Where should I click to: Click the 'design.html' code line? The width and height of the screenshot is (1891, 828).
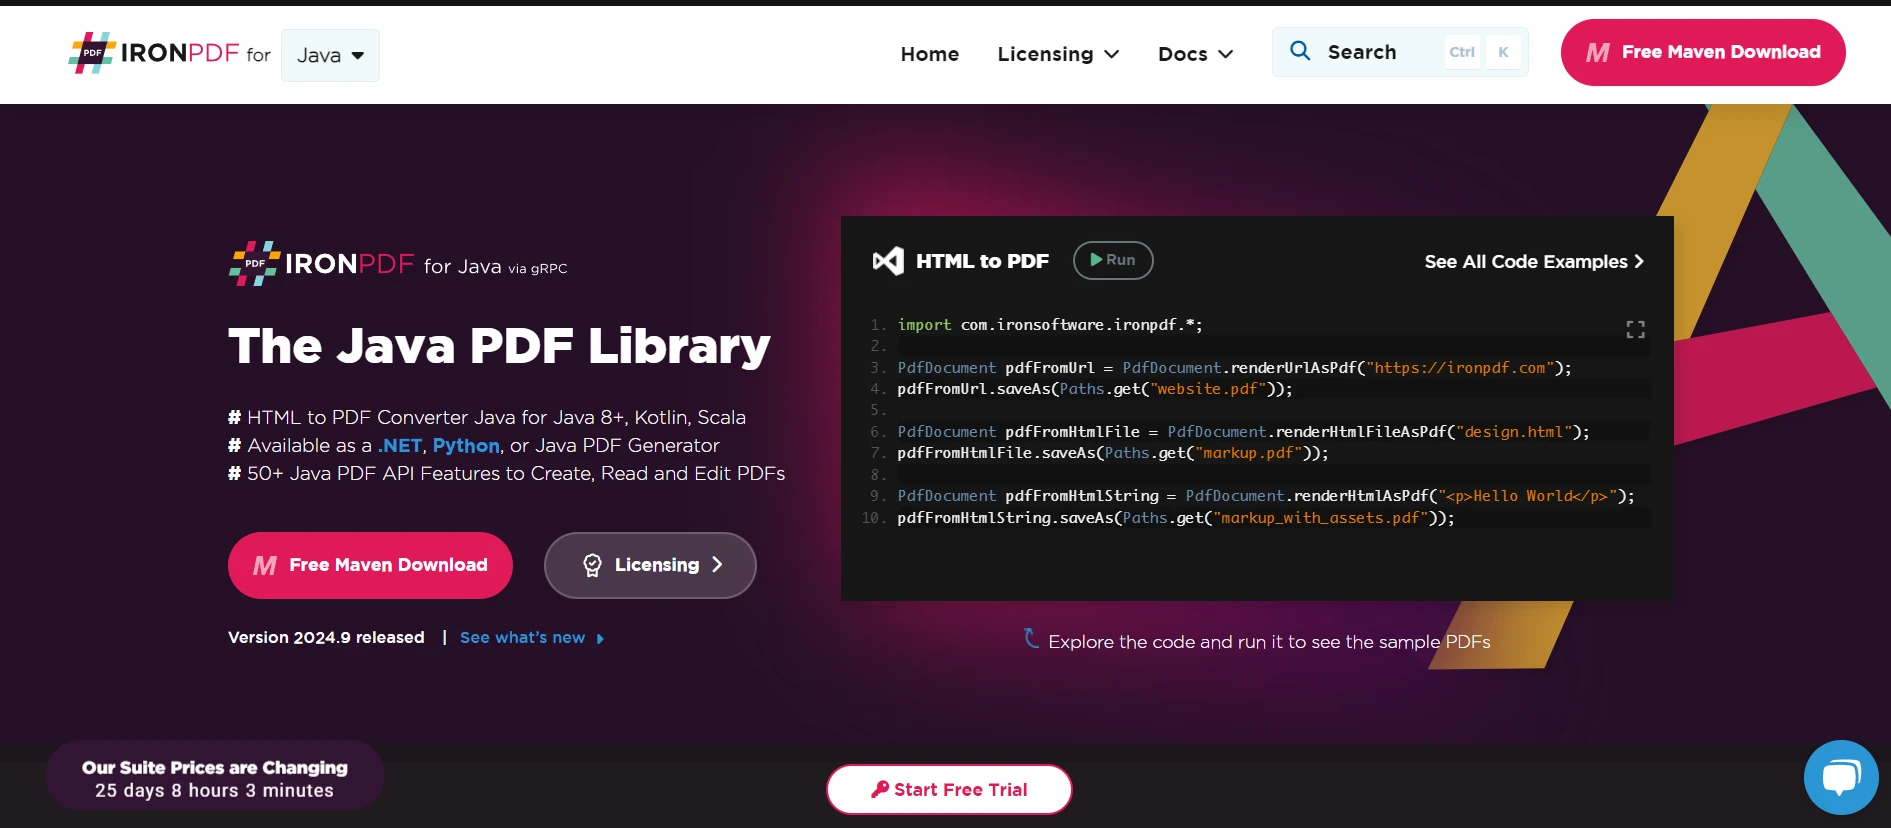1243,432
